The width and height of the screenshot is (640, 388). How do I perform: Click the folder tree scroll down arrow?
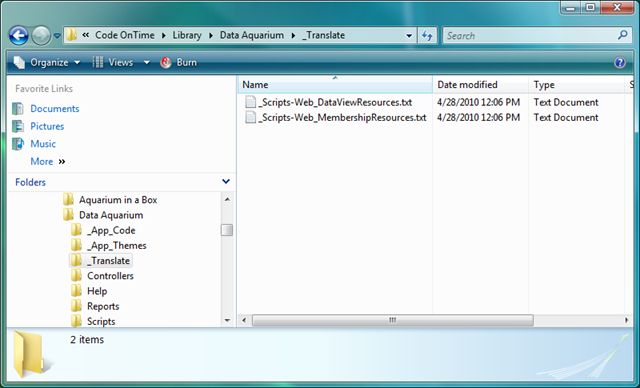(x=227, y=321)
